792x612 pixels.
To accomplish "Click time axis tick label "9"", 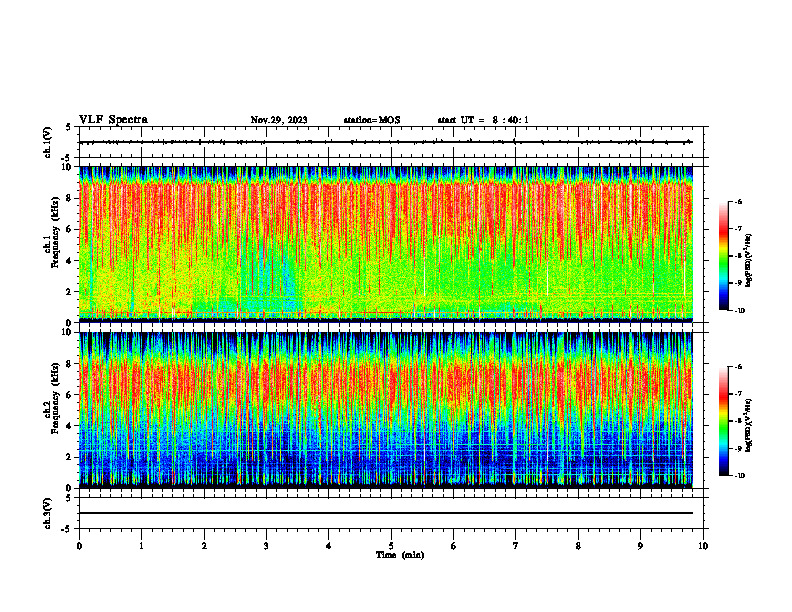I will tap(640, 546).
